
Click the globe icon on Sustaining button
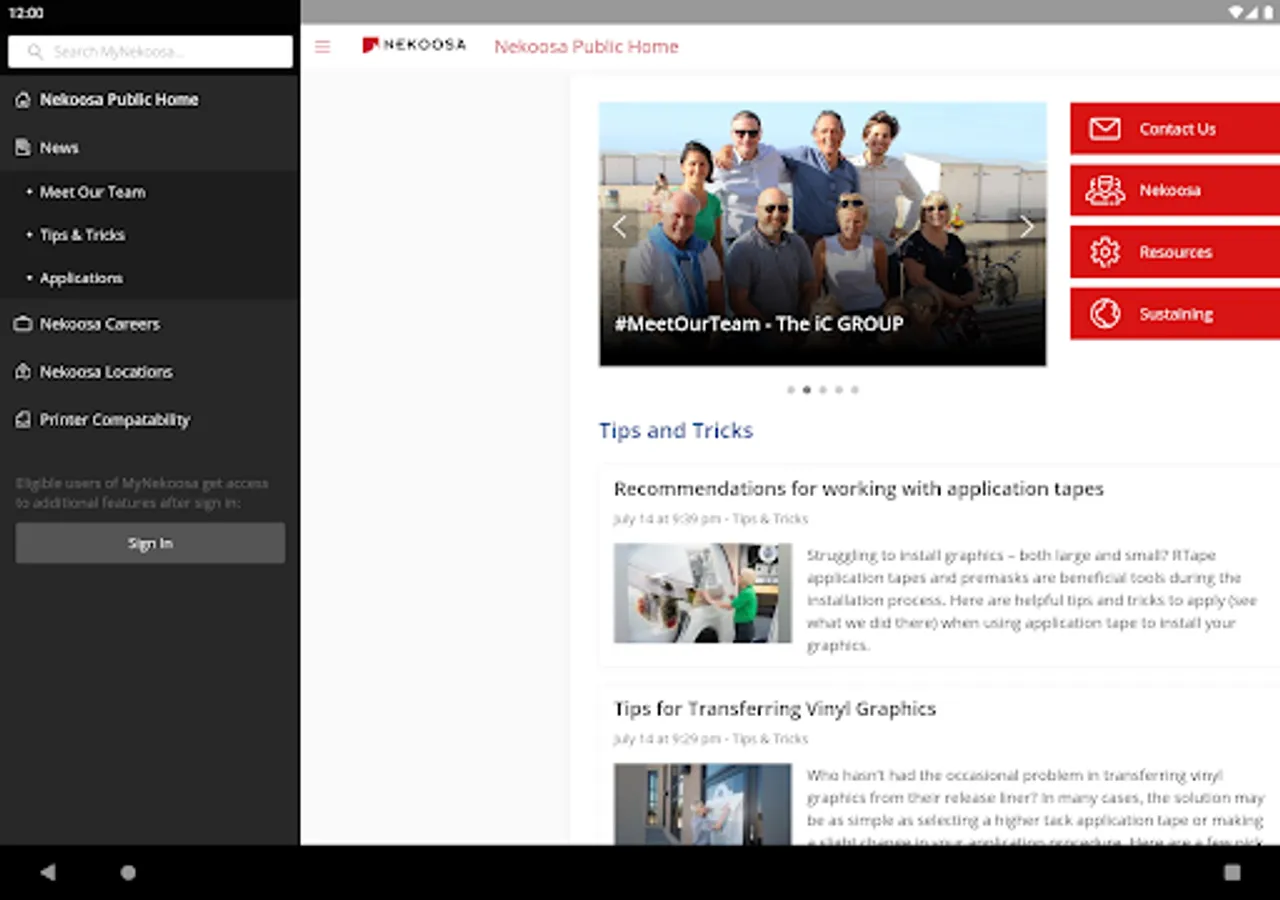pyautogui.click(x=1105, y=314)
